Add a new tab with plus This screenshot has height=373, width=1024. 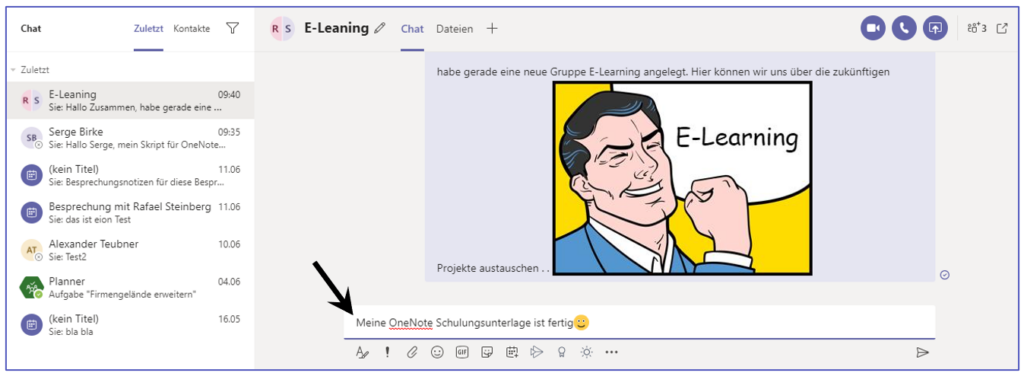(x=492, y=29)
